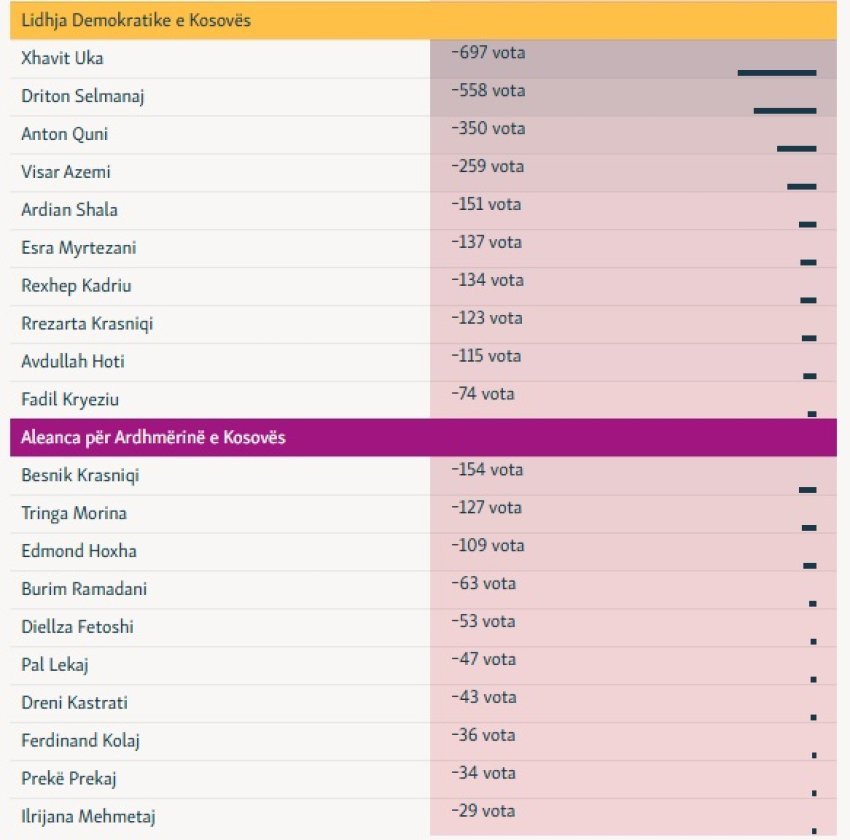Click the −109 vota cell
The height and width of the screenshot is (840, 850).
click(487, 547)
